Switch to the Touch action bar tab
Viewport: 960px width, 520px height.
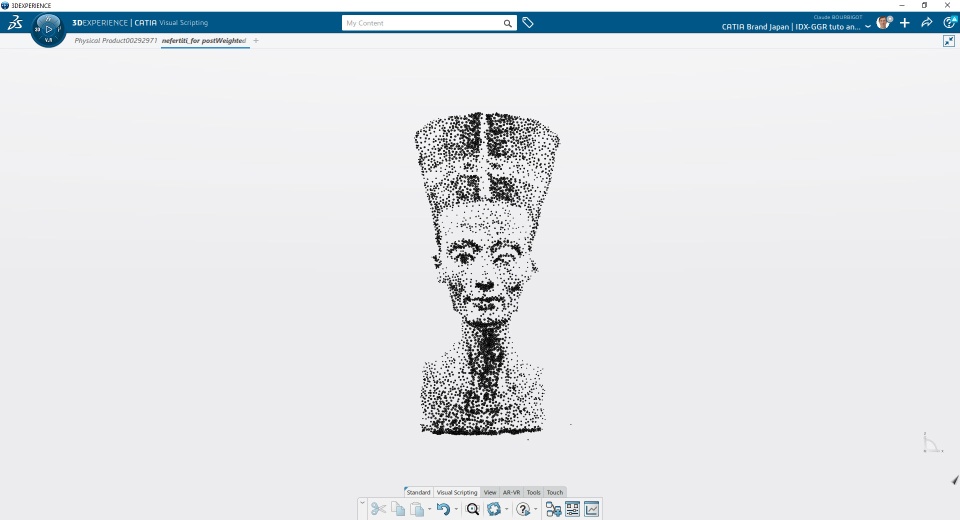(x=555, y=492)
